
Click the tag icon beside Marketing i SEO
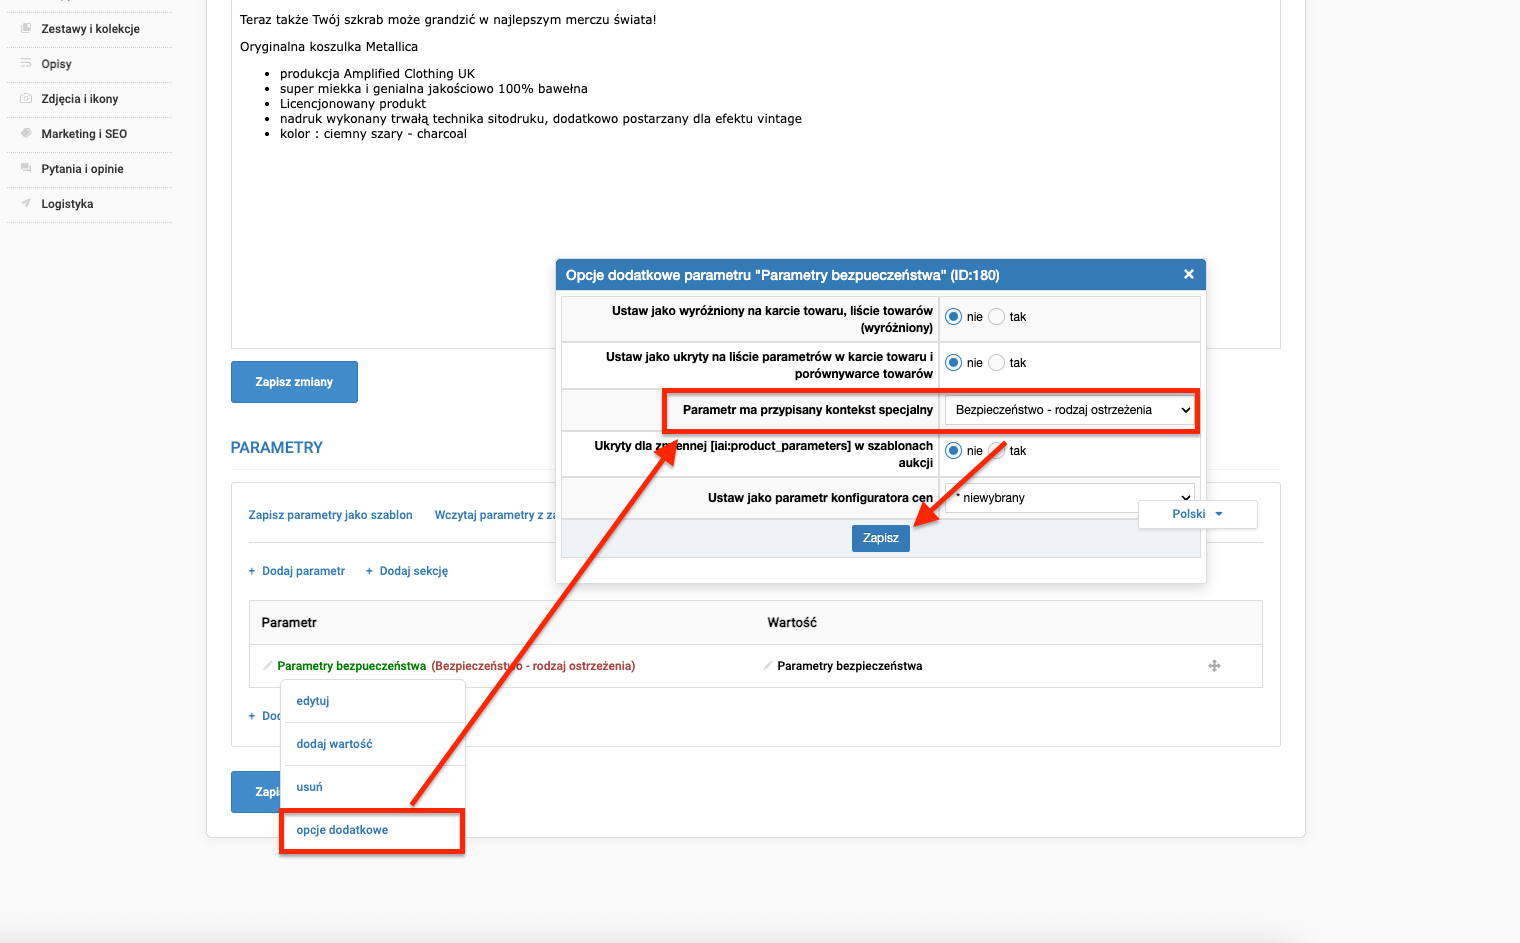click(x=26, y=133)
